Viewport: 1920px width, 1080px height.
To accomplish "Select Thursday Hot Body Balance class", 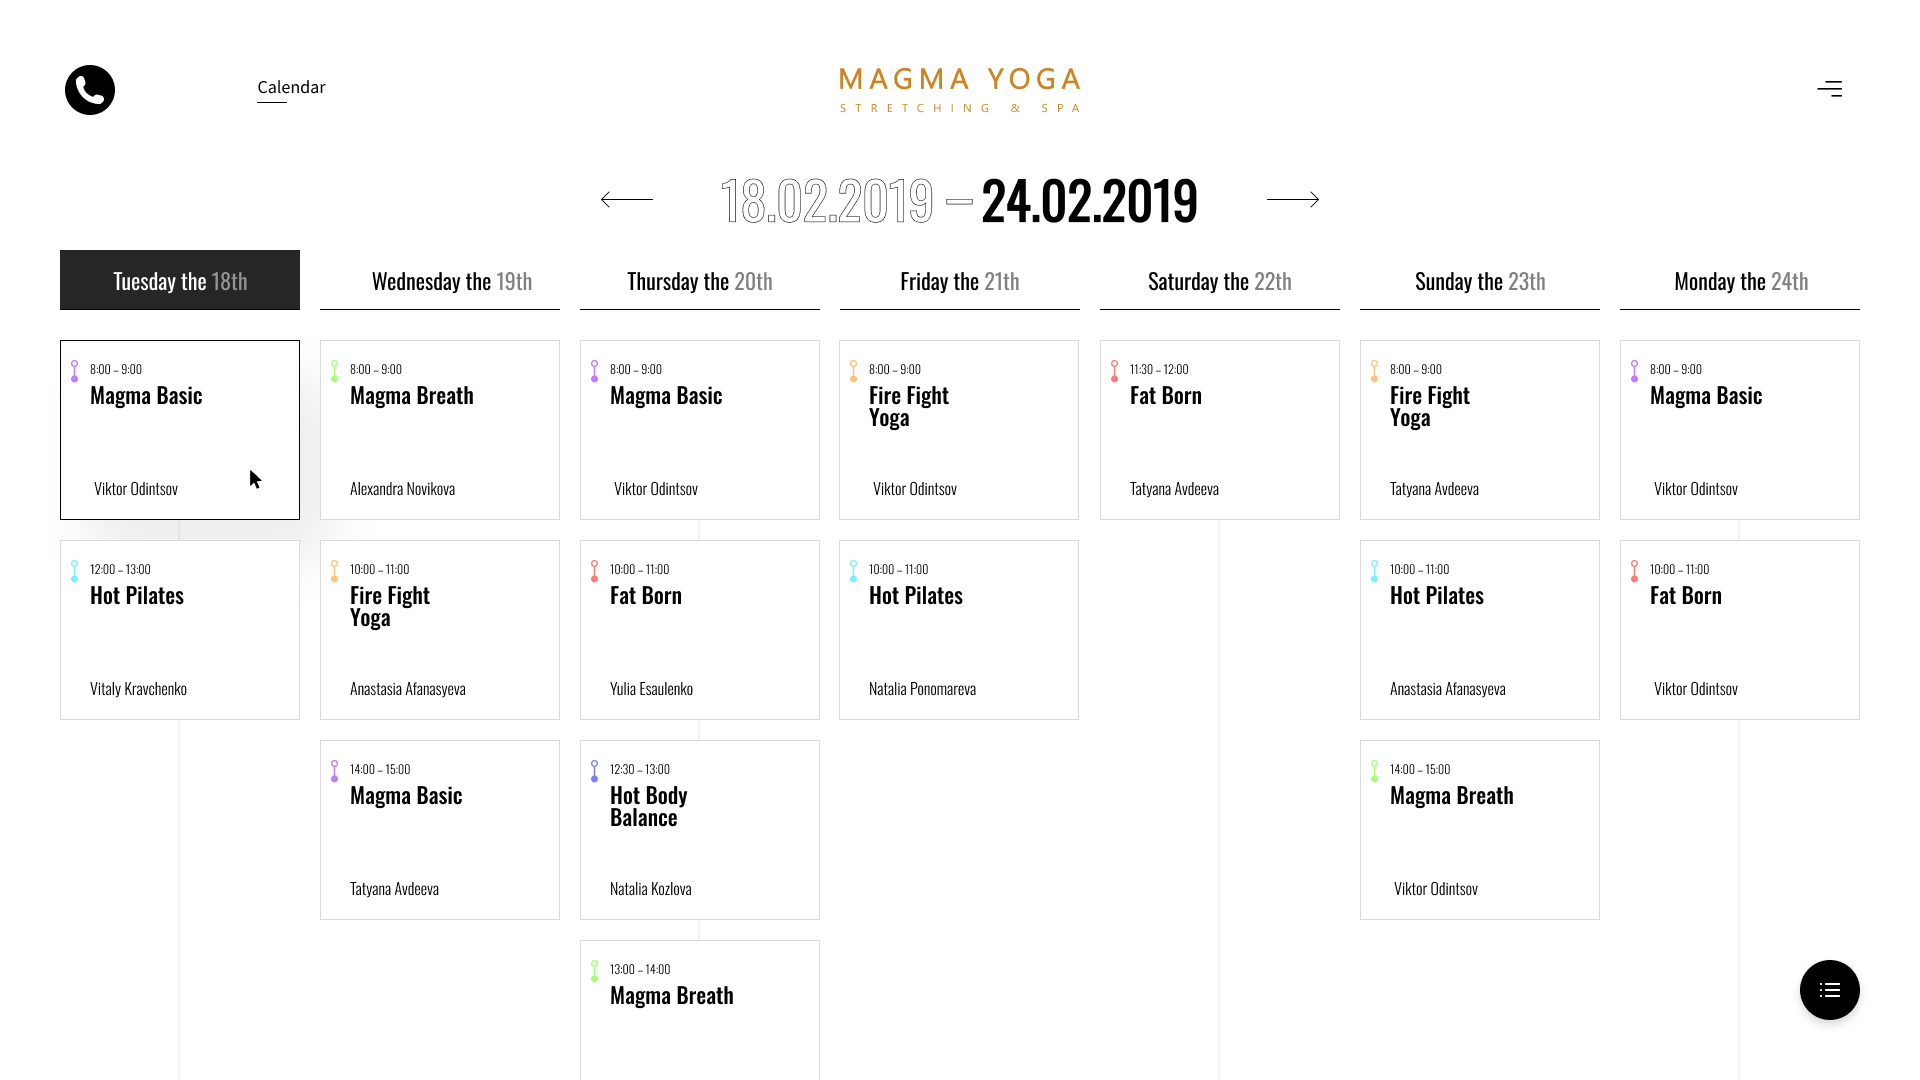I will click(x=700, y=830).
